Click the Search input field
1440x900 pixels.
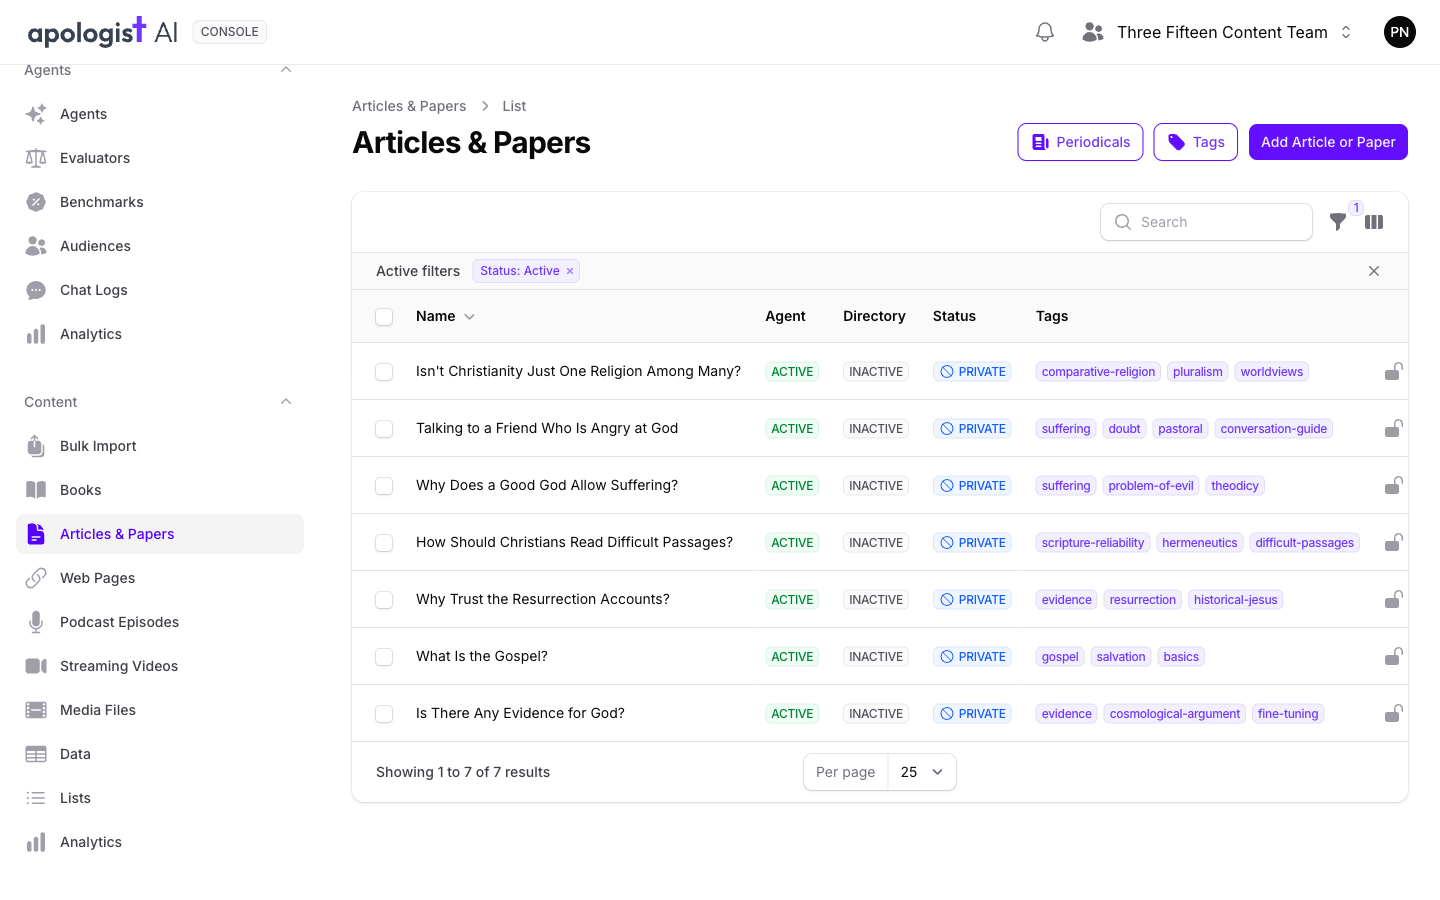point(1206,222)
